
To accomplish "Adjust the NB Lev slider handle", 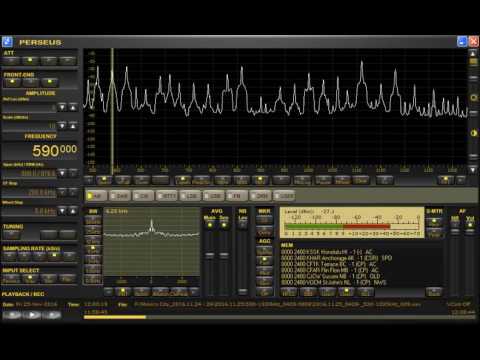I will (x=243, y=291).
